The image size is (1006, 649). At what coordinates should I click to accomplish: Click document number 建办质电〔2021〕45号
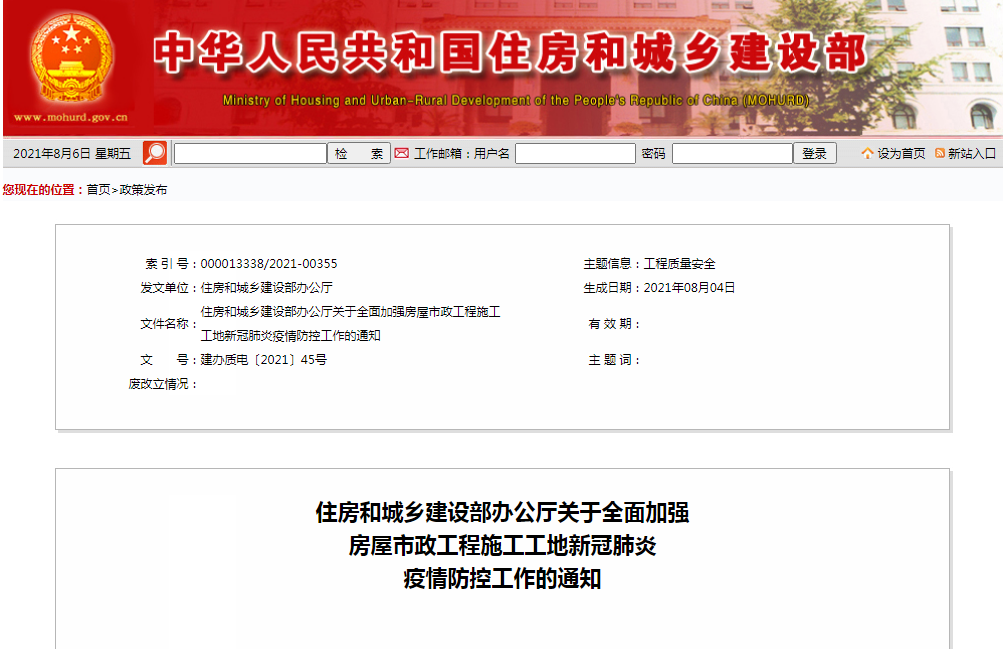[264, 360]
